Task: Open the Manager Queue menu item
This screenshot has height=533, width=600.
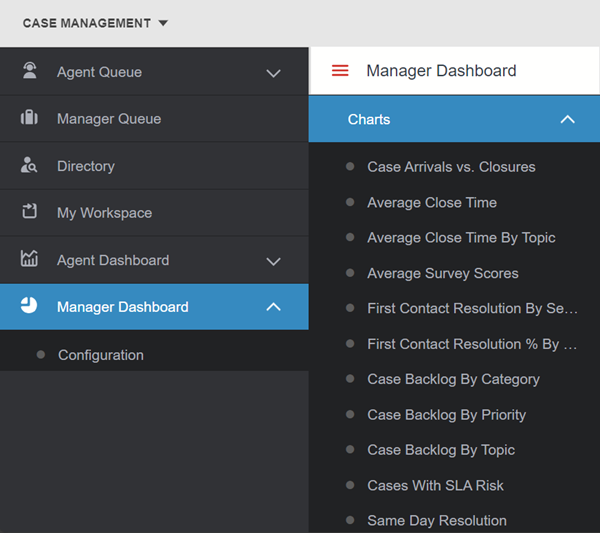Action: [x=154, y=119]
